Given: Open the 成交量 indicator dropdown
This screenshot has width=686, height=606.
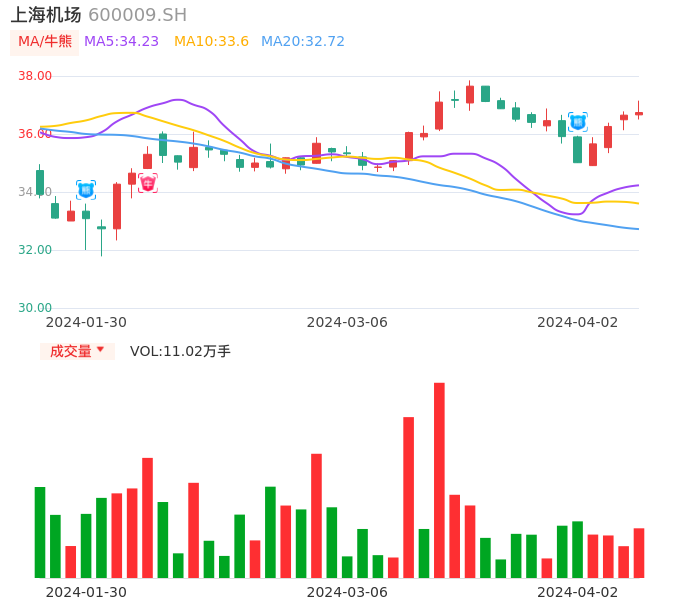Looking at the screenshot, I should coord(77,351).
